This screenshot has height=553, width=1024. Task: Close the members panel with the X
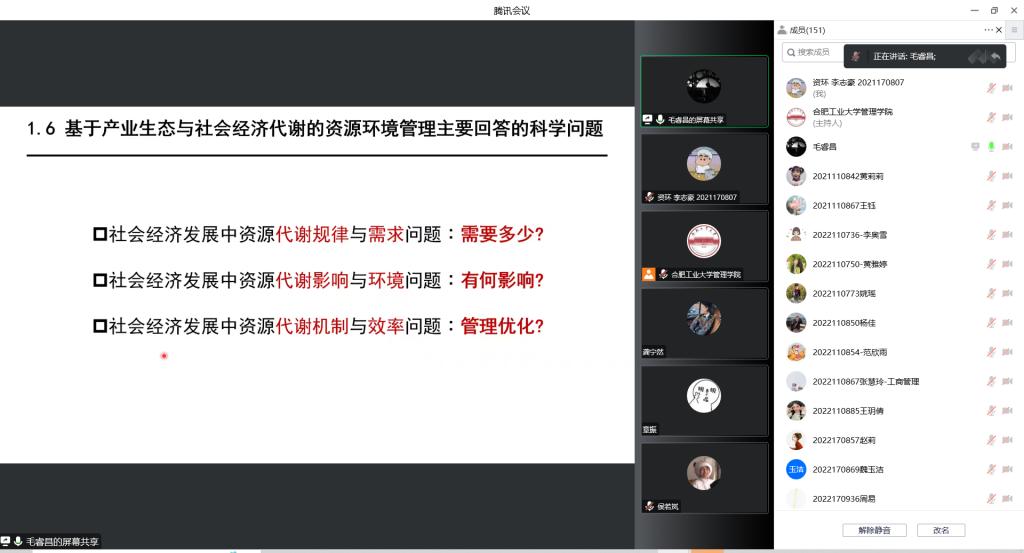pyautogui.click(x=999, y=30)
